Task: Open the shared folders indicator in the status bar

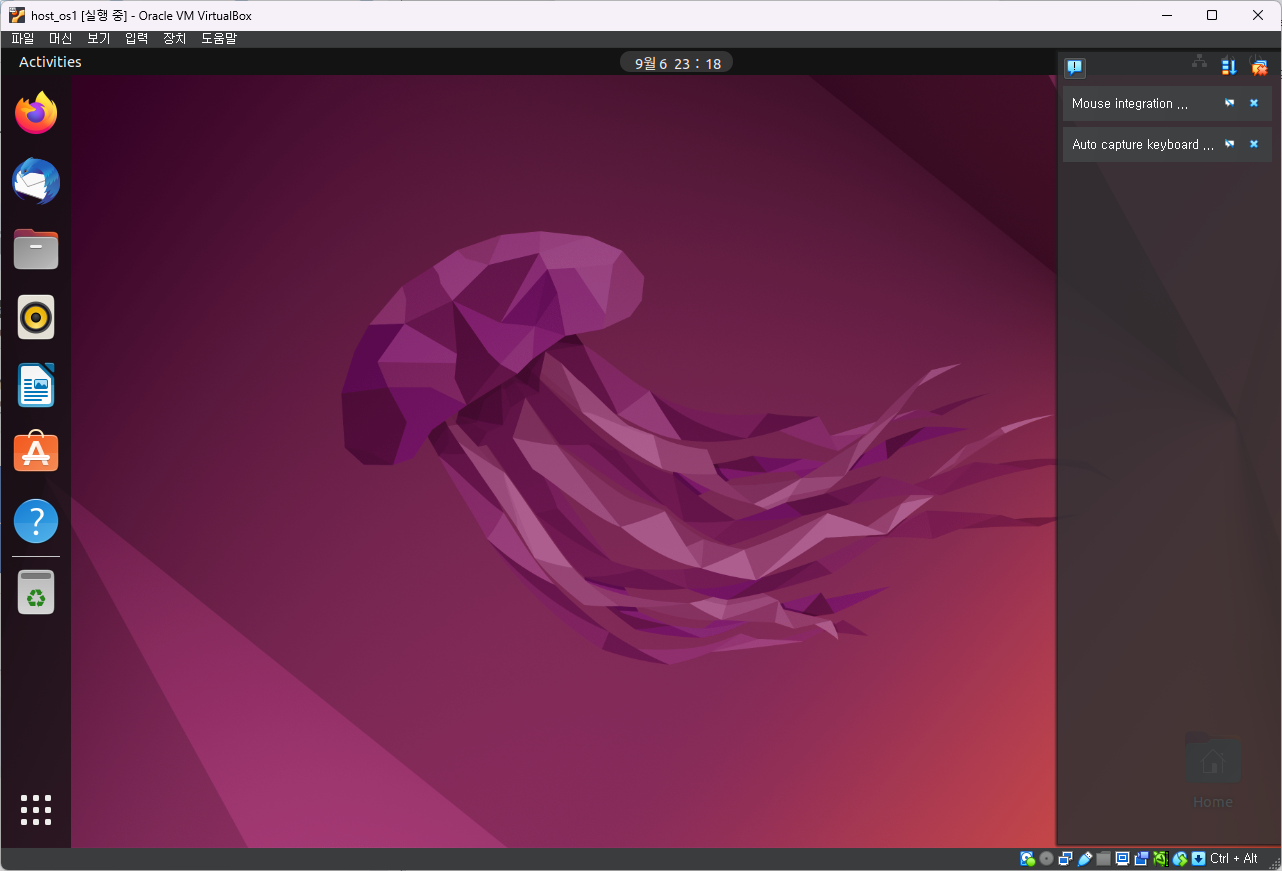Action: point(1103,858)
